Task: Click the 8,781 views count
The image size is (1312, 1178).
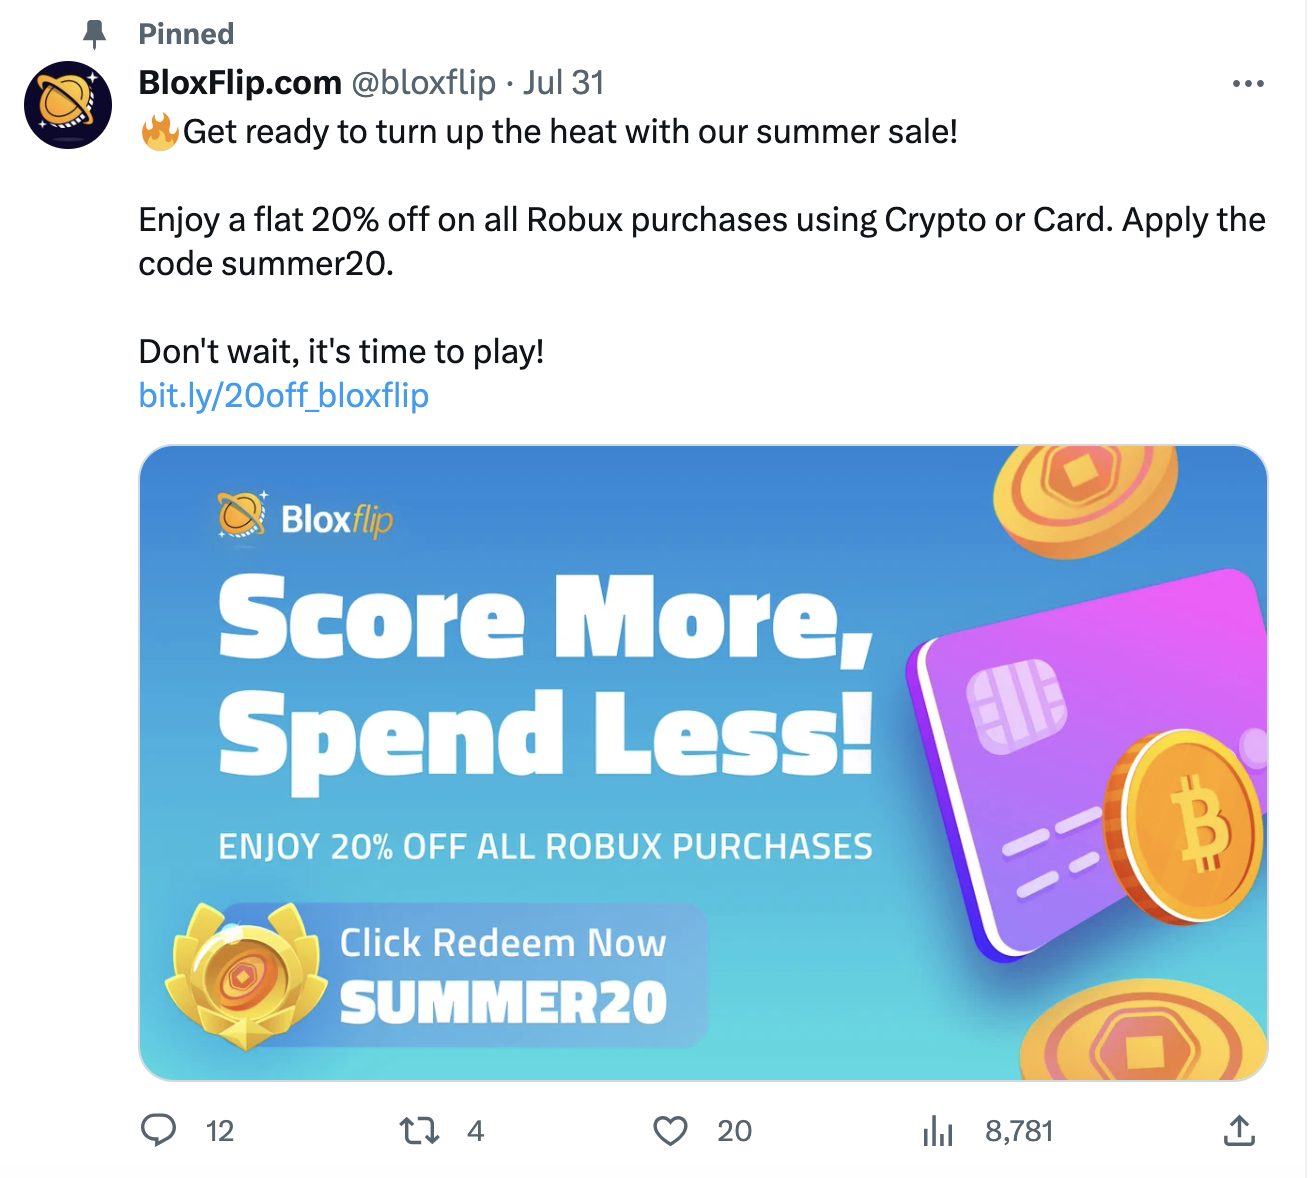Action: (1019, 1131)
